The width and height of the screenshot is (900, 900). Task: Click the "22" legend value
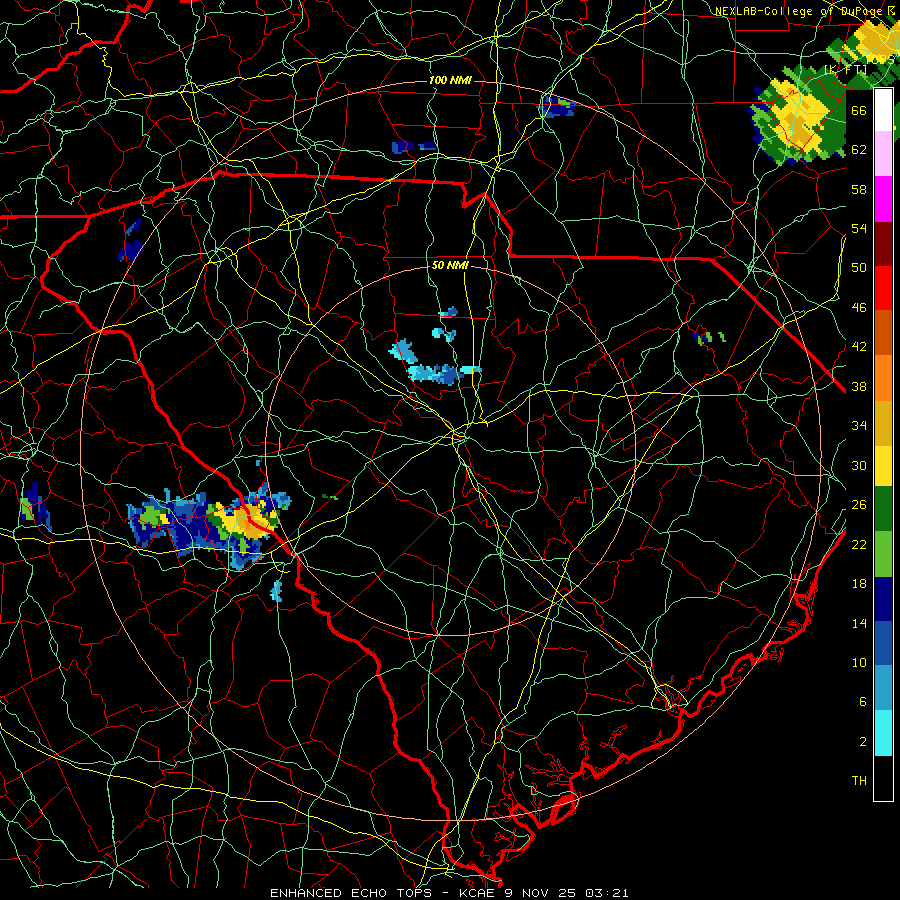pyautogui.click(x=859, y=545)
